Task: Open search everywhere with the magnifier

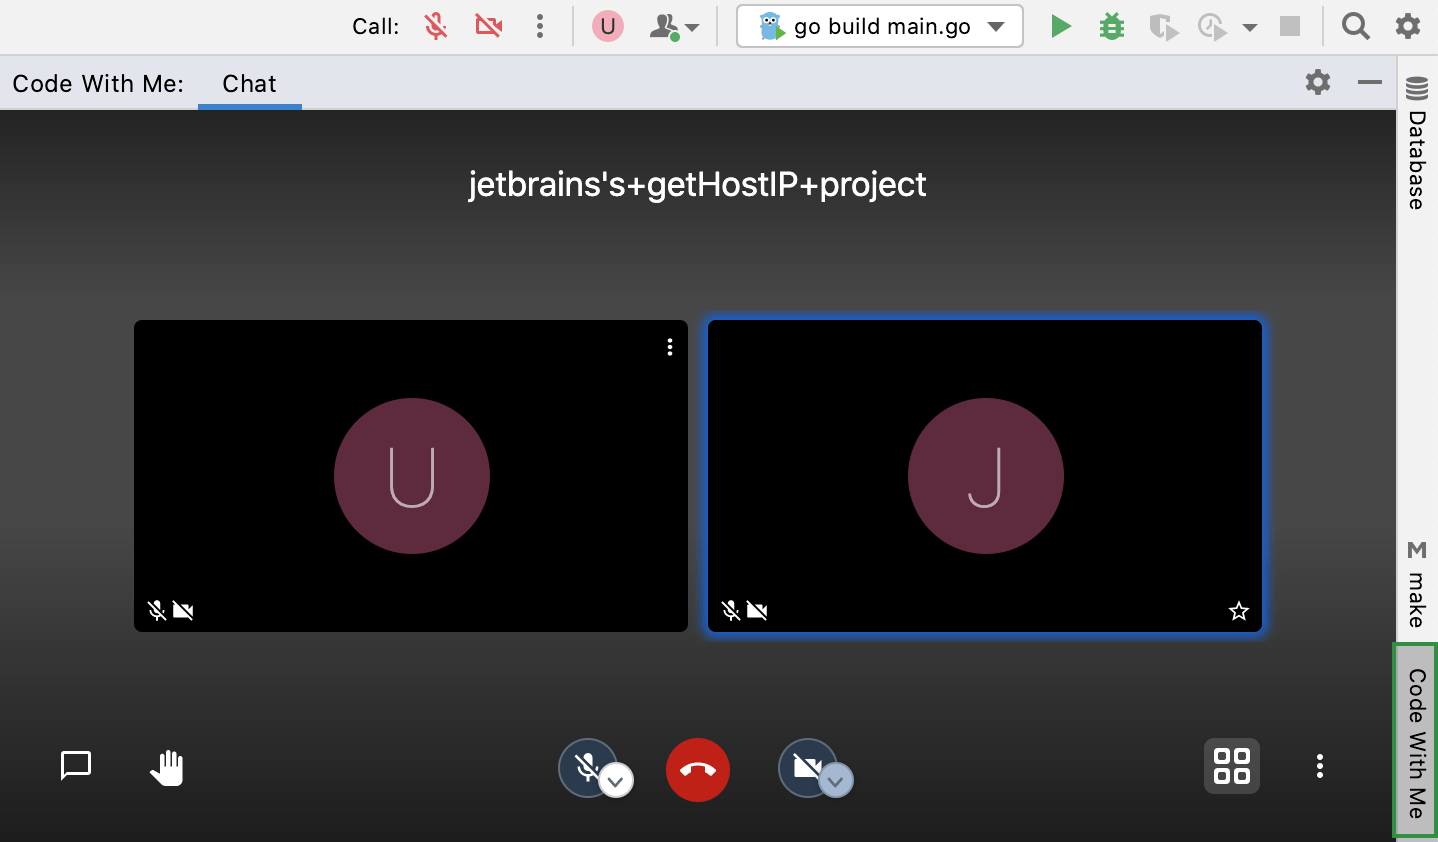Action: tap(1355, 26)
